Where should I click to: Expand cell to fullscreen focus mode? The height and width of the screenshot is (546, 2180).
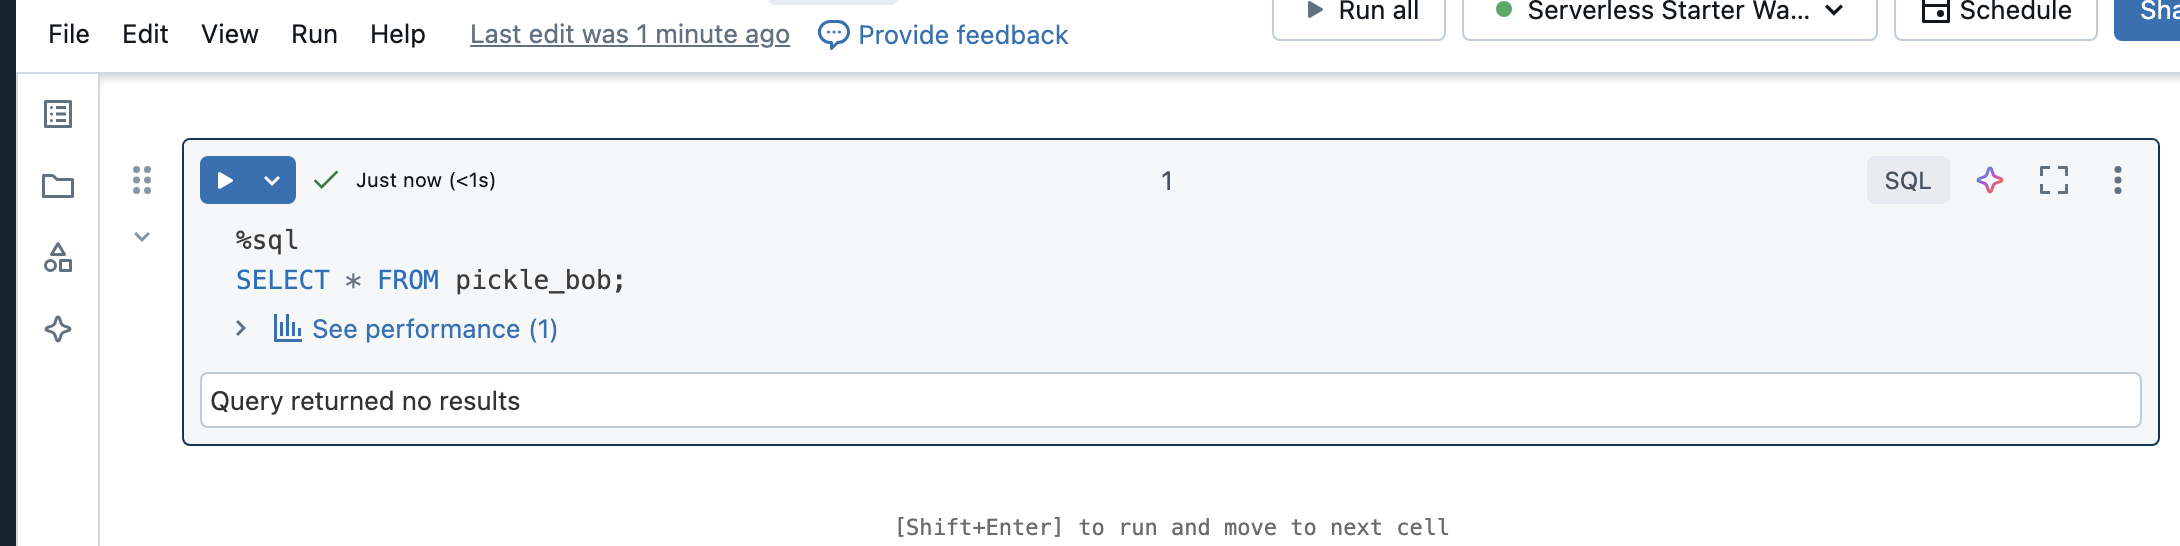pos(2054,180)
